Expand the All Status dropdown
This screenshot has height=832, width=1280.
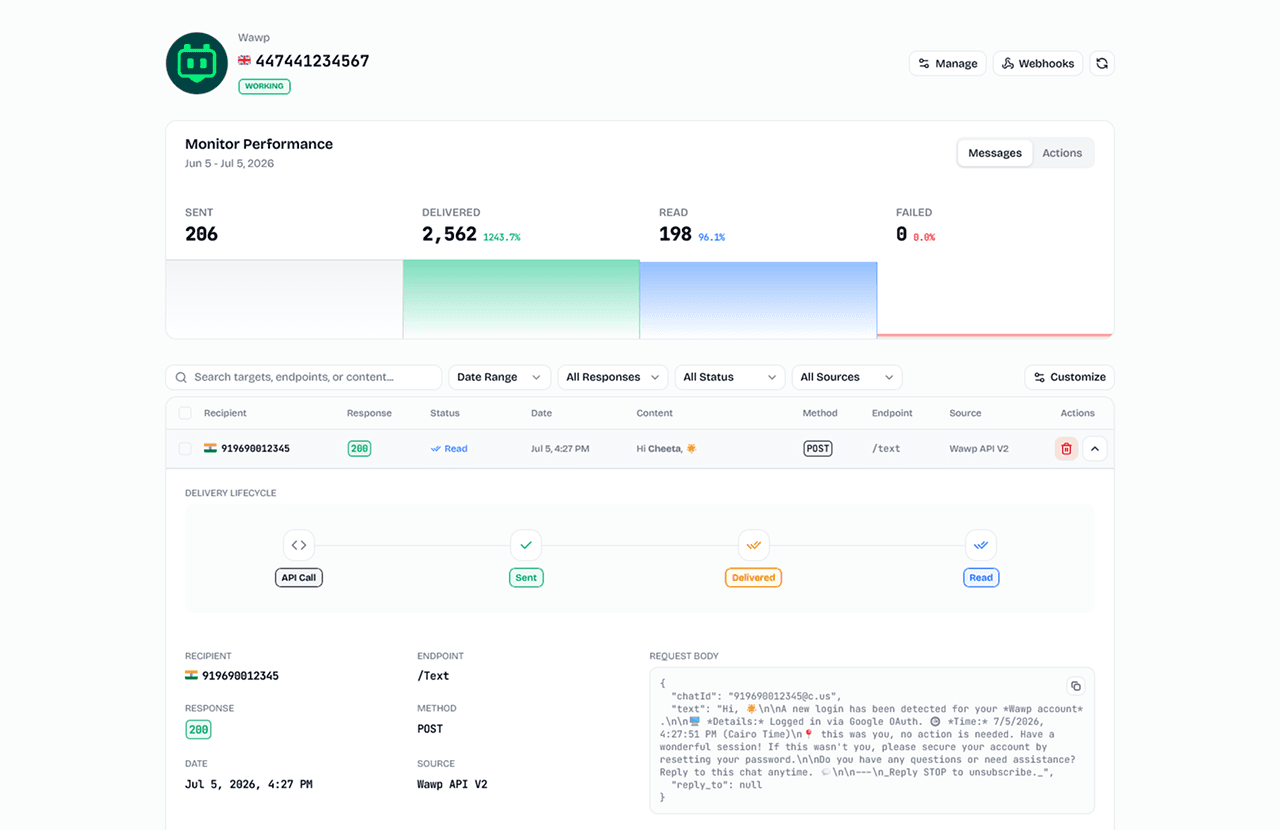pos(729,377)
